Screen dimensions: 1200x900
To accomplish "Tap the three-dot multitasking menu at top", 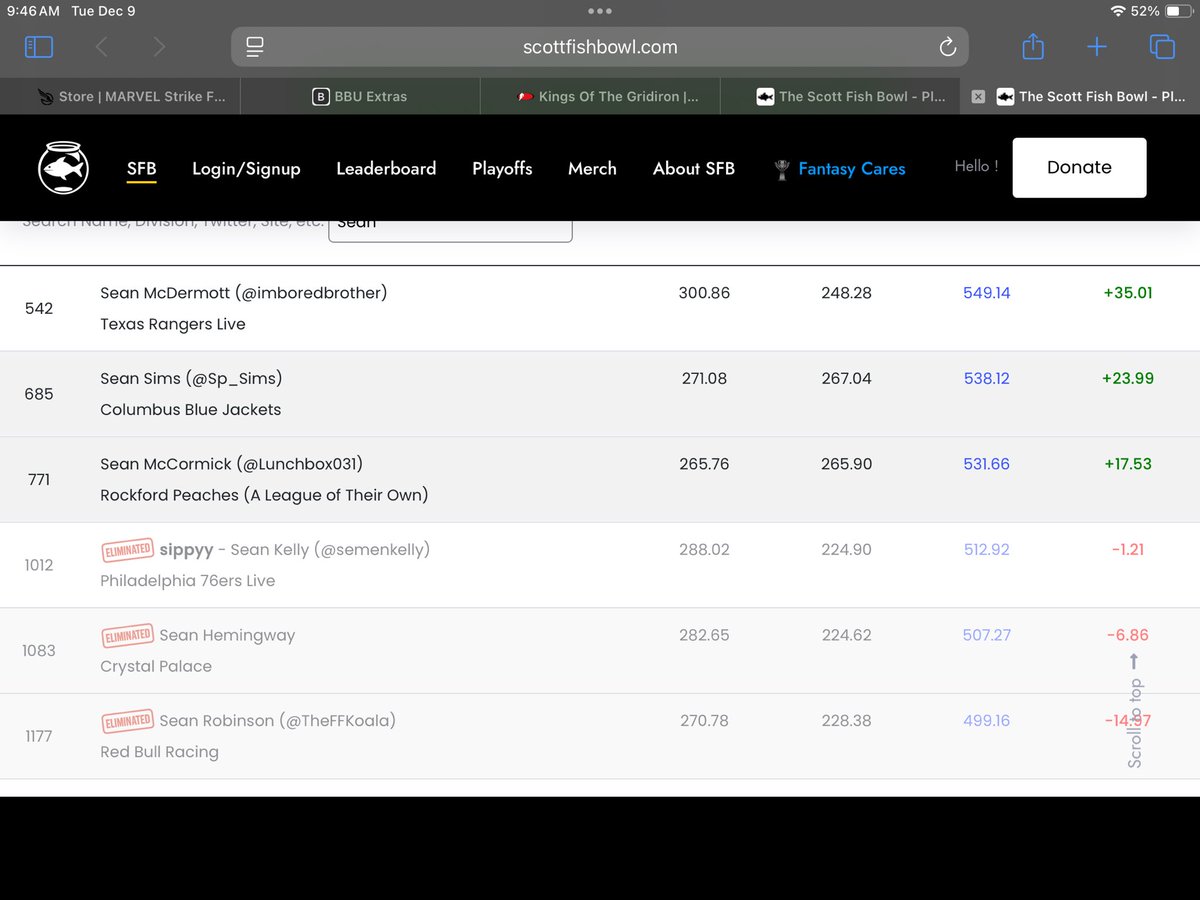I will (x=600, y=11).
